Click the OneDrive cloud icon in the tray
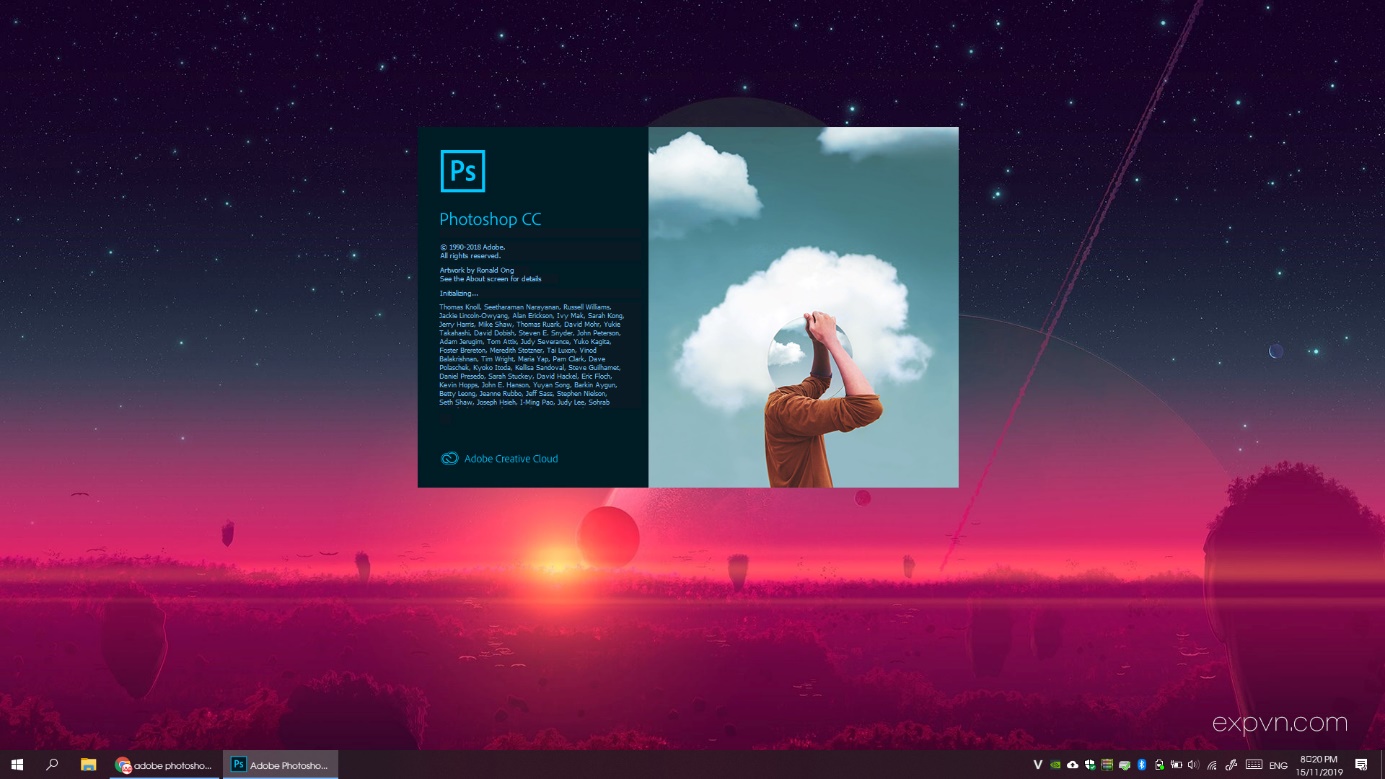This screenshot has width=1385, height=779. pyautogui.click(x=1072, y=765)
